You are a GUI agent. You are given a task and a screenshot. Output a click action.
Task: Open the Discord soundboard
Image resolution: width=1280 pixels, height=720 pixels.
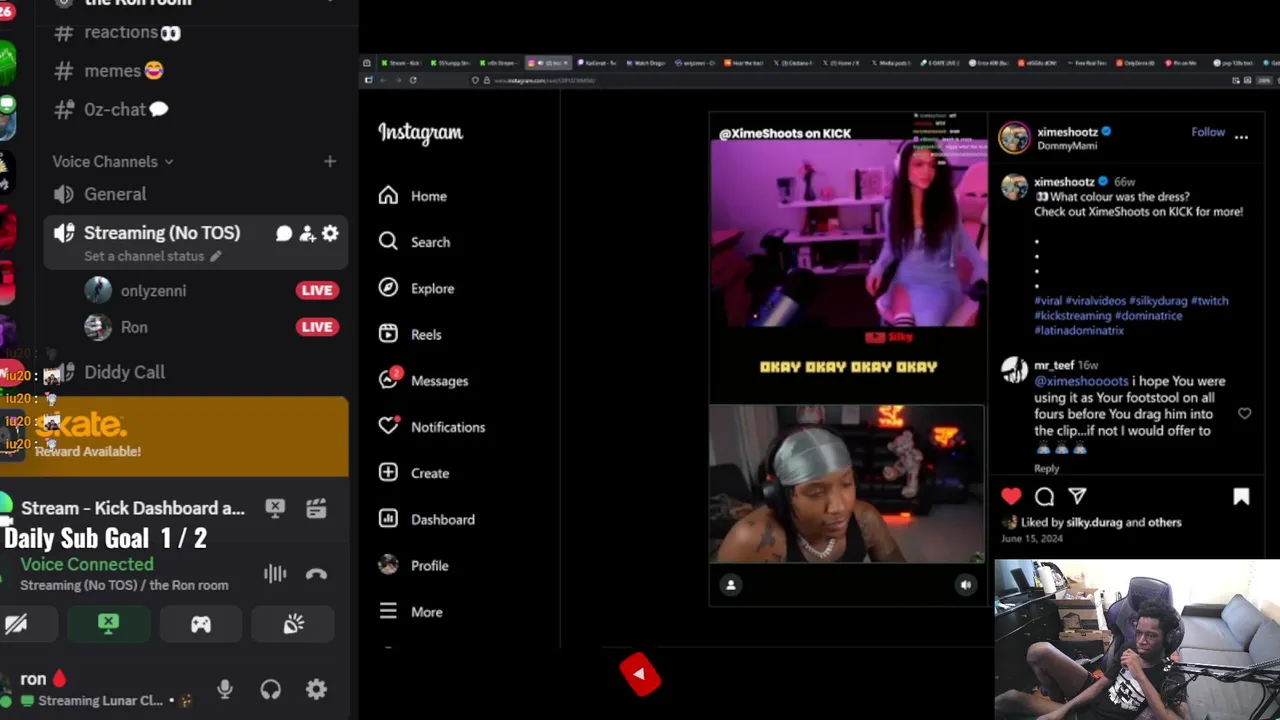pos(293,624)
